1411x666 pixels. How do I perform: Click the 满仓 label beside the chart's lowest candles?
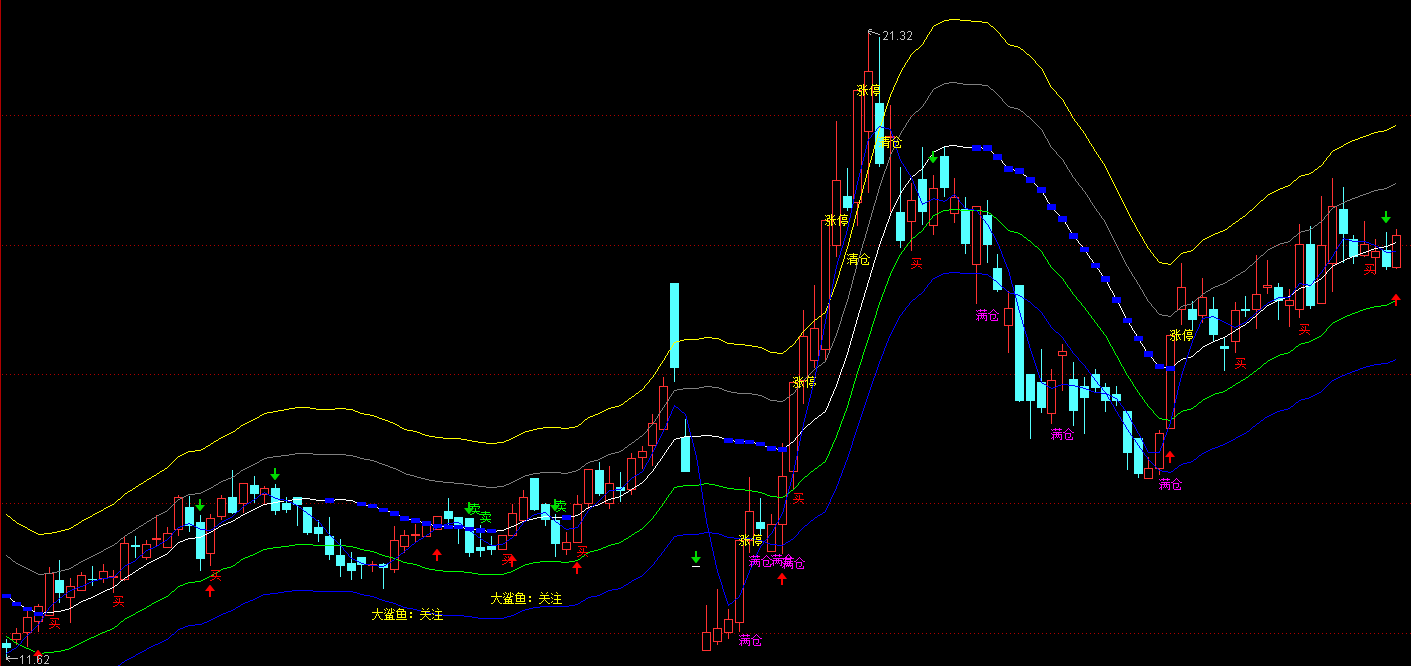pyautogui.click(x=751, y=639)
